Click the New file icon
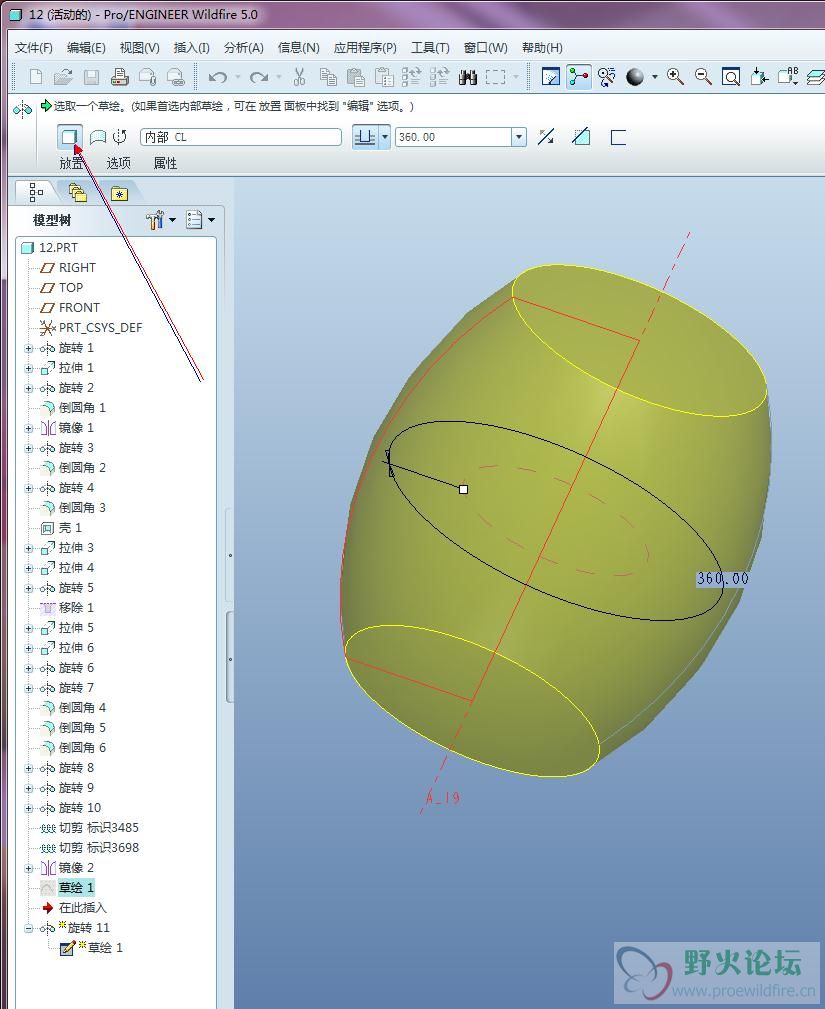Screen dimensions: 825x1009 tap(36, 77)
